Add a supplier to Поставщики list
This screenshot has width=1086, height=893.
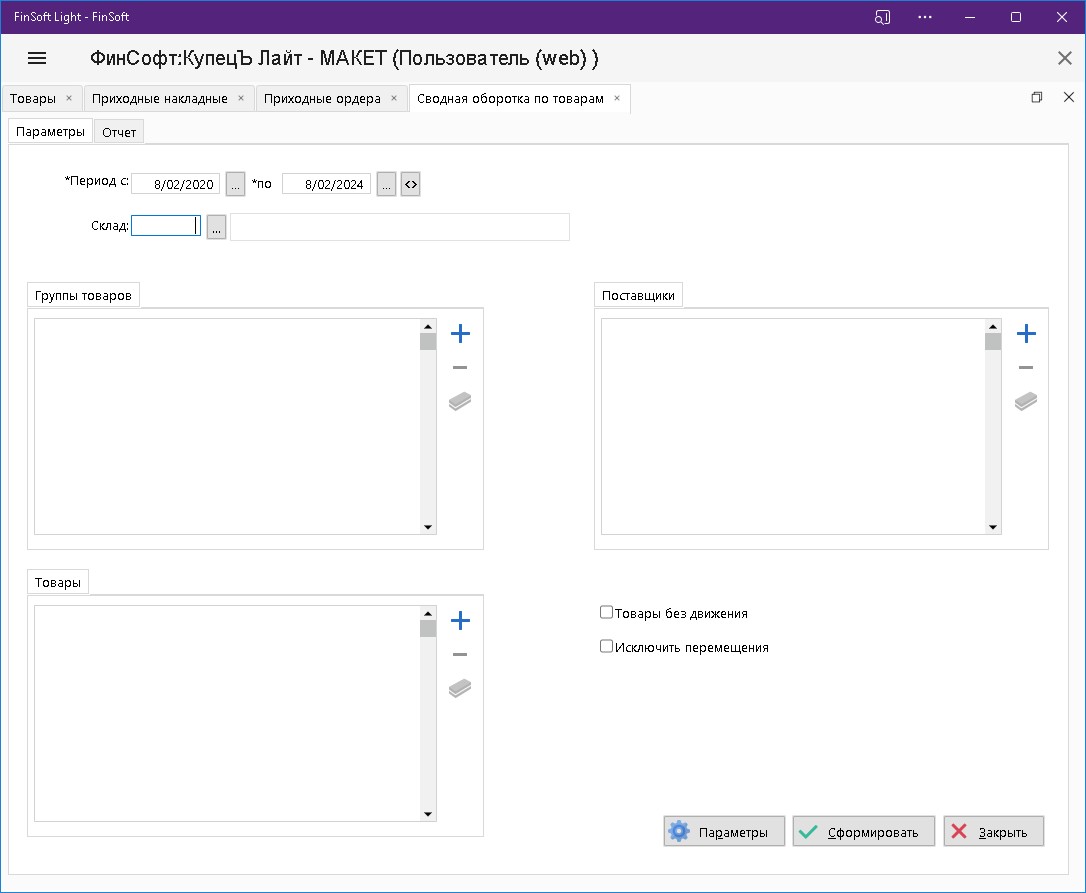1026,334
